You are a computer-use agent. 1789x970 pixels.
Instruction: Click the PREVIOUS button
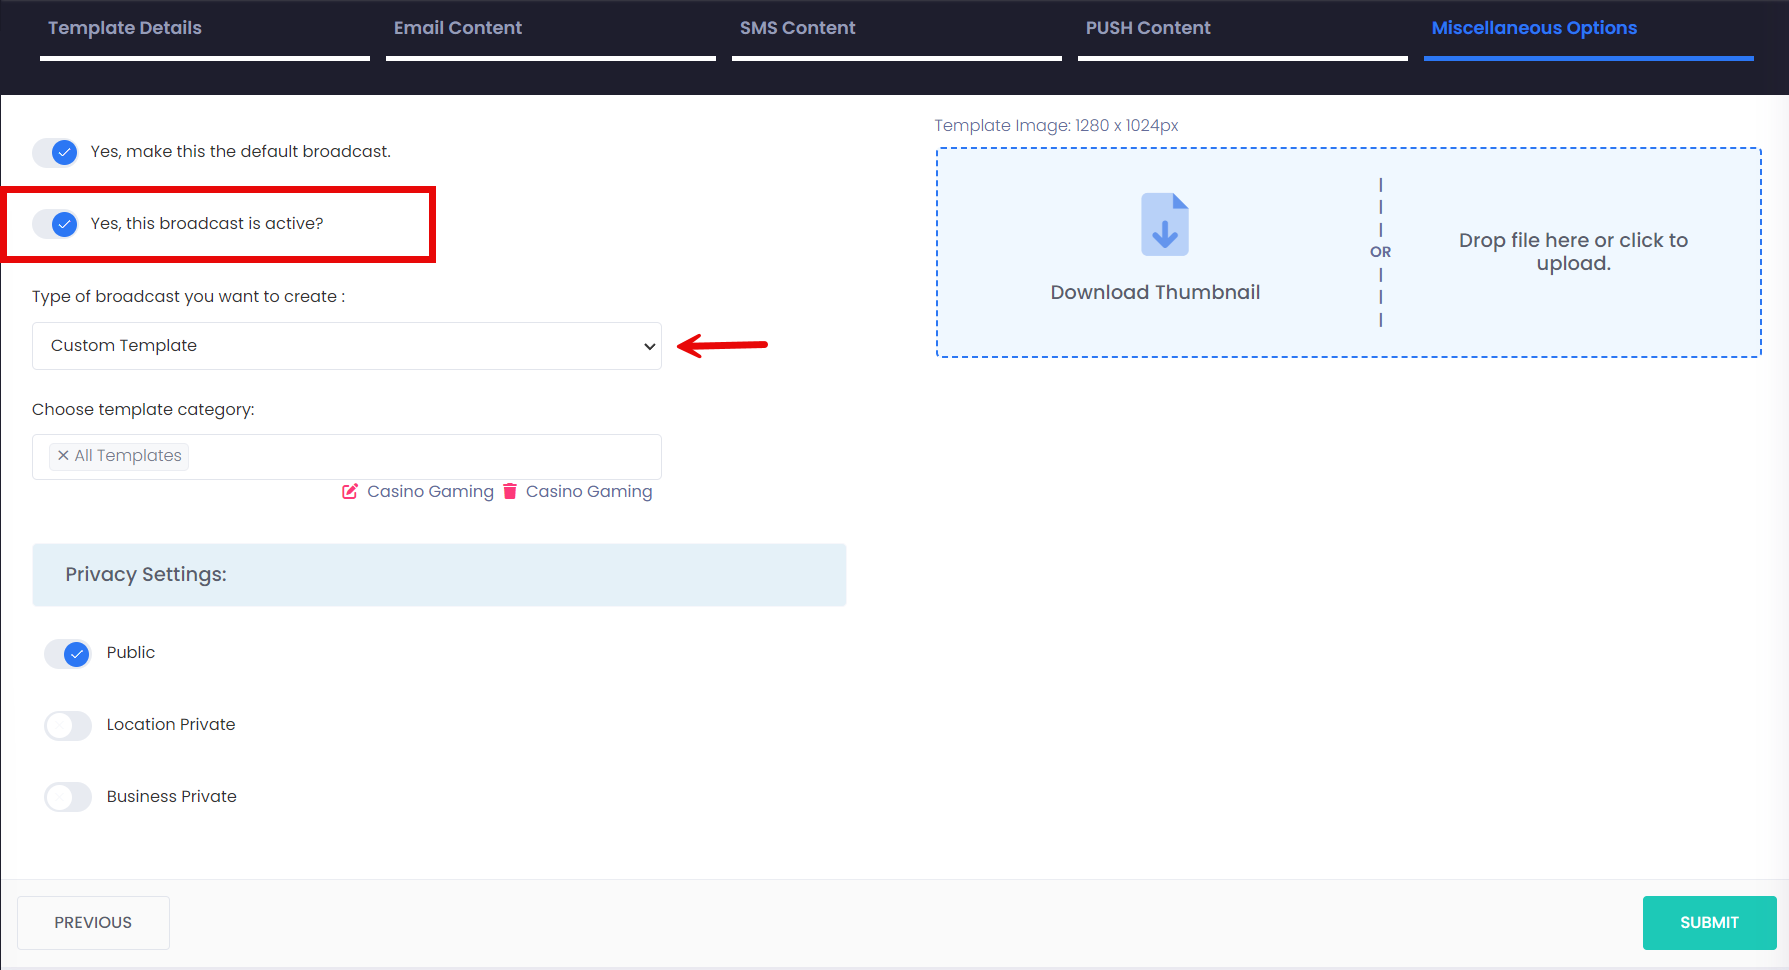click(93, 923)
